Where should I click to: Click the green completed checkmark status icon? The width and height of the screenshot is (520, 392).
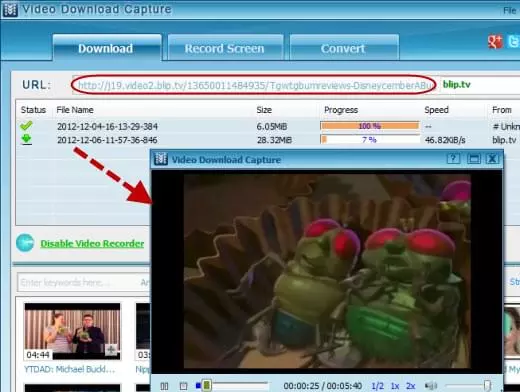(x=26, y=126)
